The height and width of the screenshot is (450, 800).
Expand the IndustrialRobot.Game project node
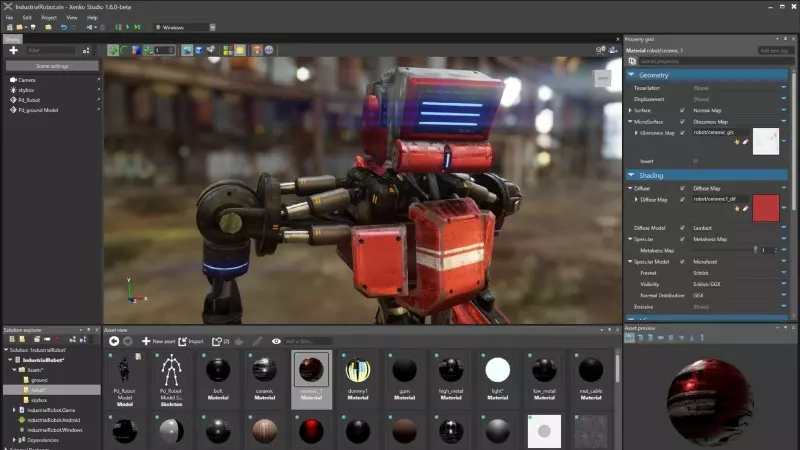coord(14,410)
